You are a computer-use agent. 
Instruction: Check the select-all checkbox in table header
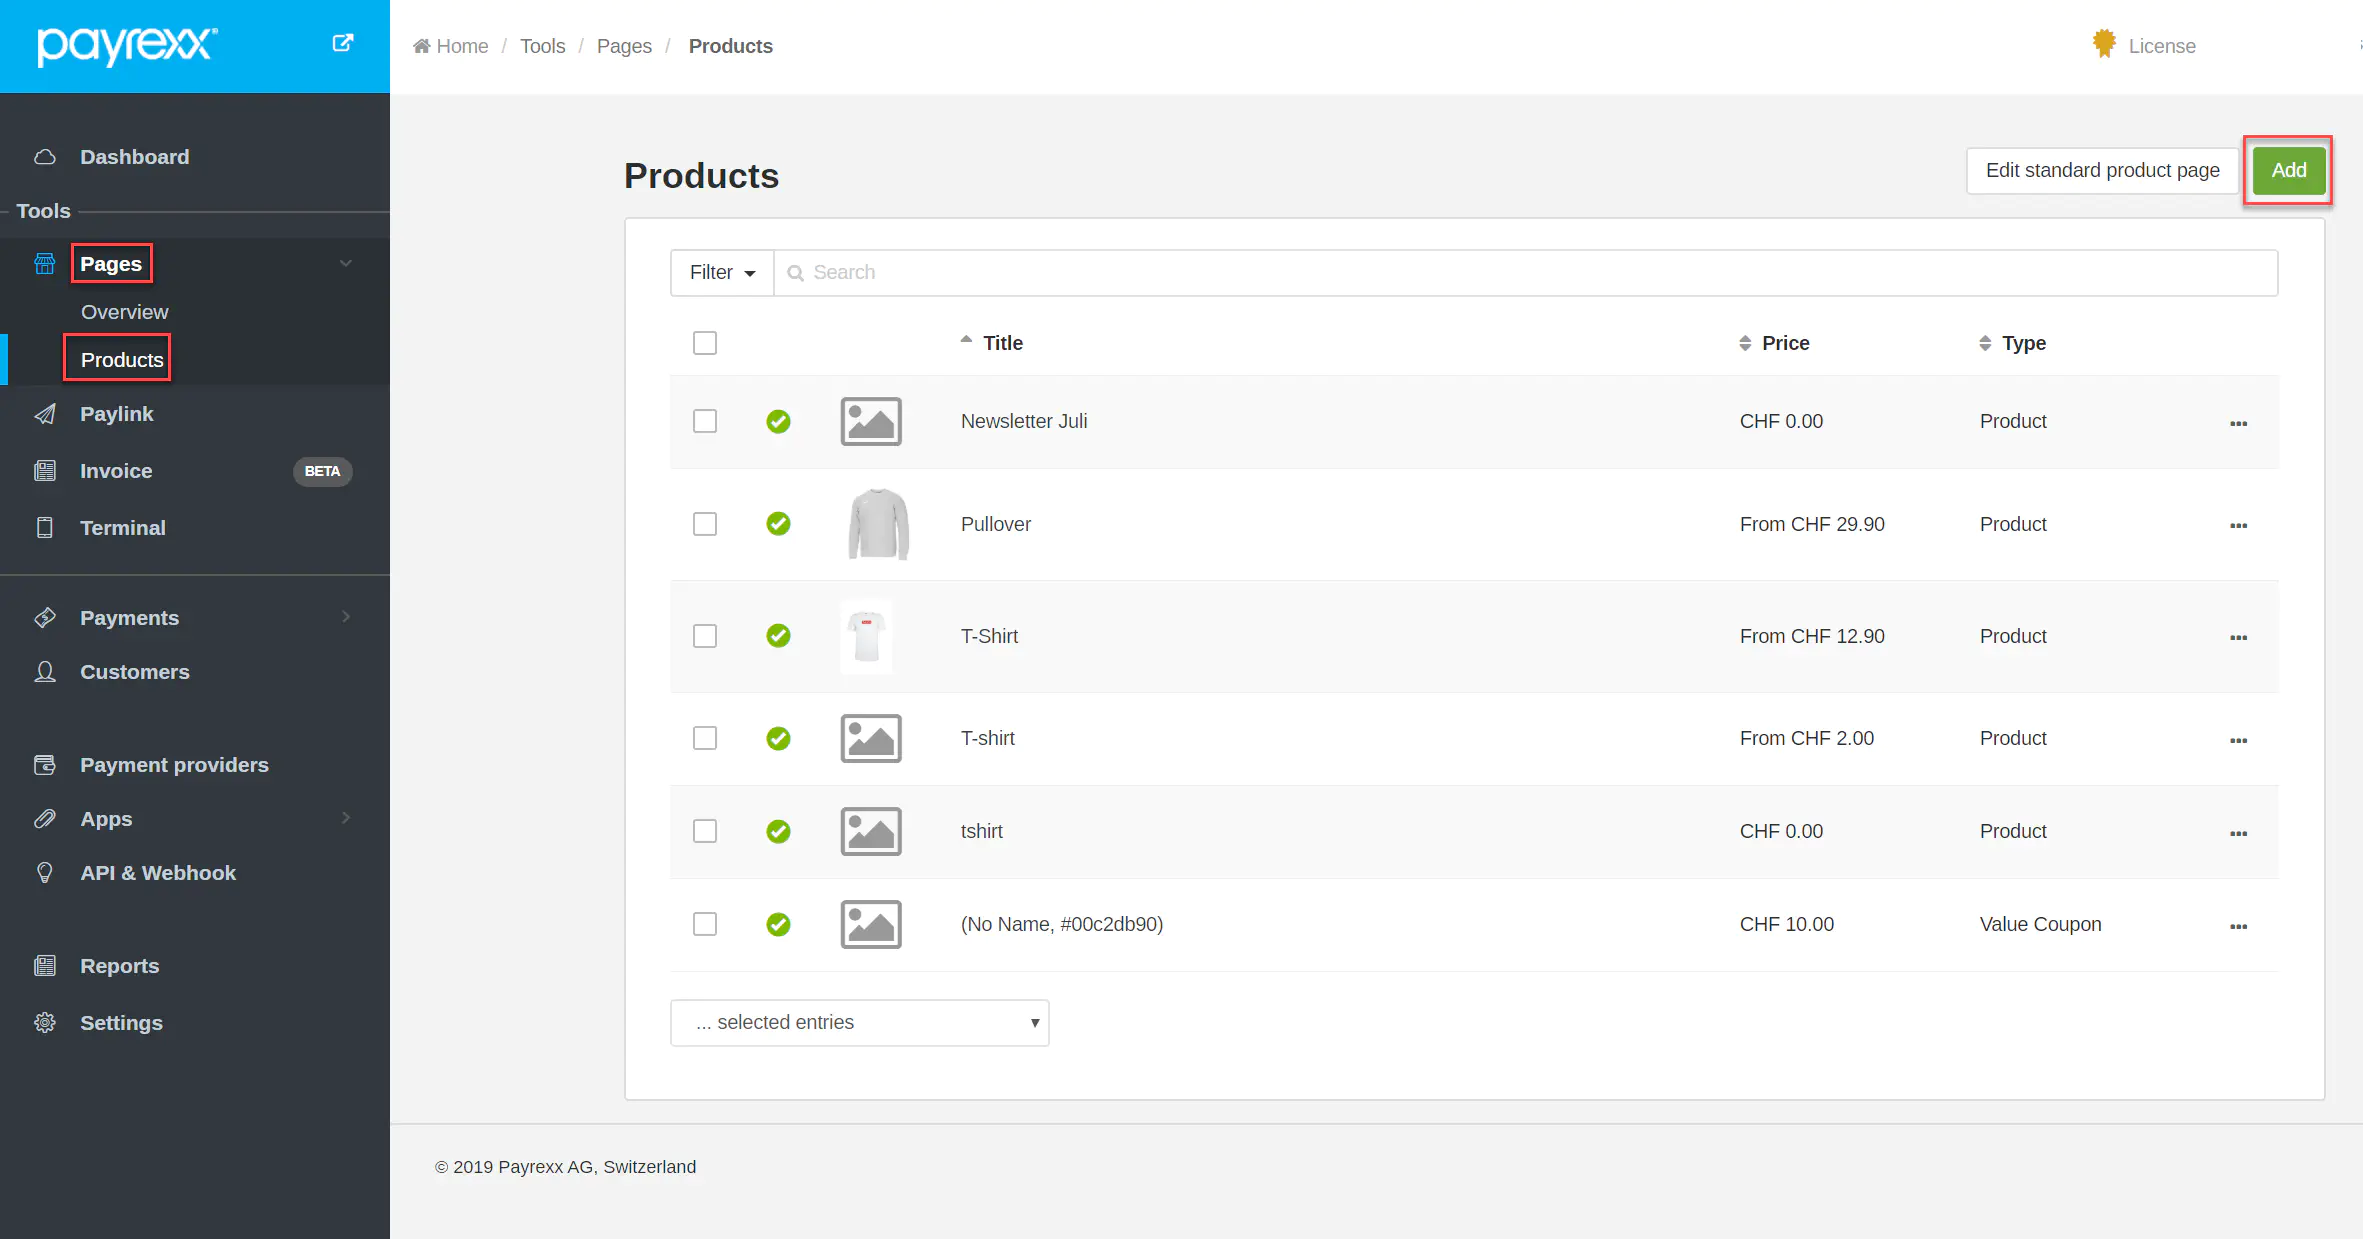[705, 343]
